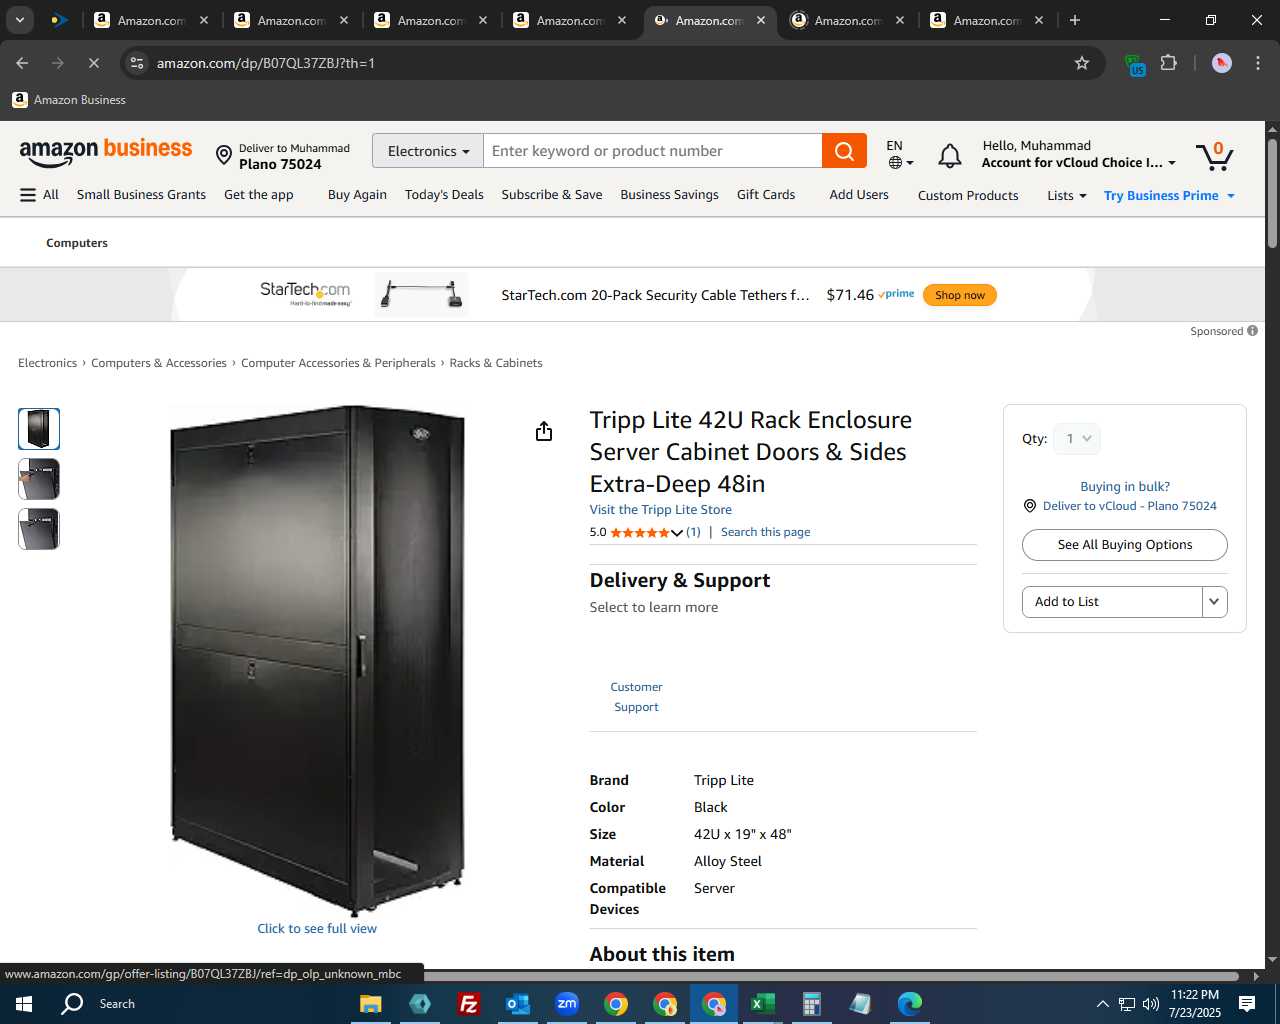Click Racks & Cabinets breadcrumb

pos(496,363)
